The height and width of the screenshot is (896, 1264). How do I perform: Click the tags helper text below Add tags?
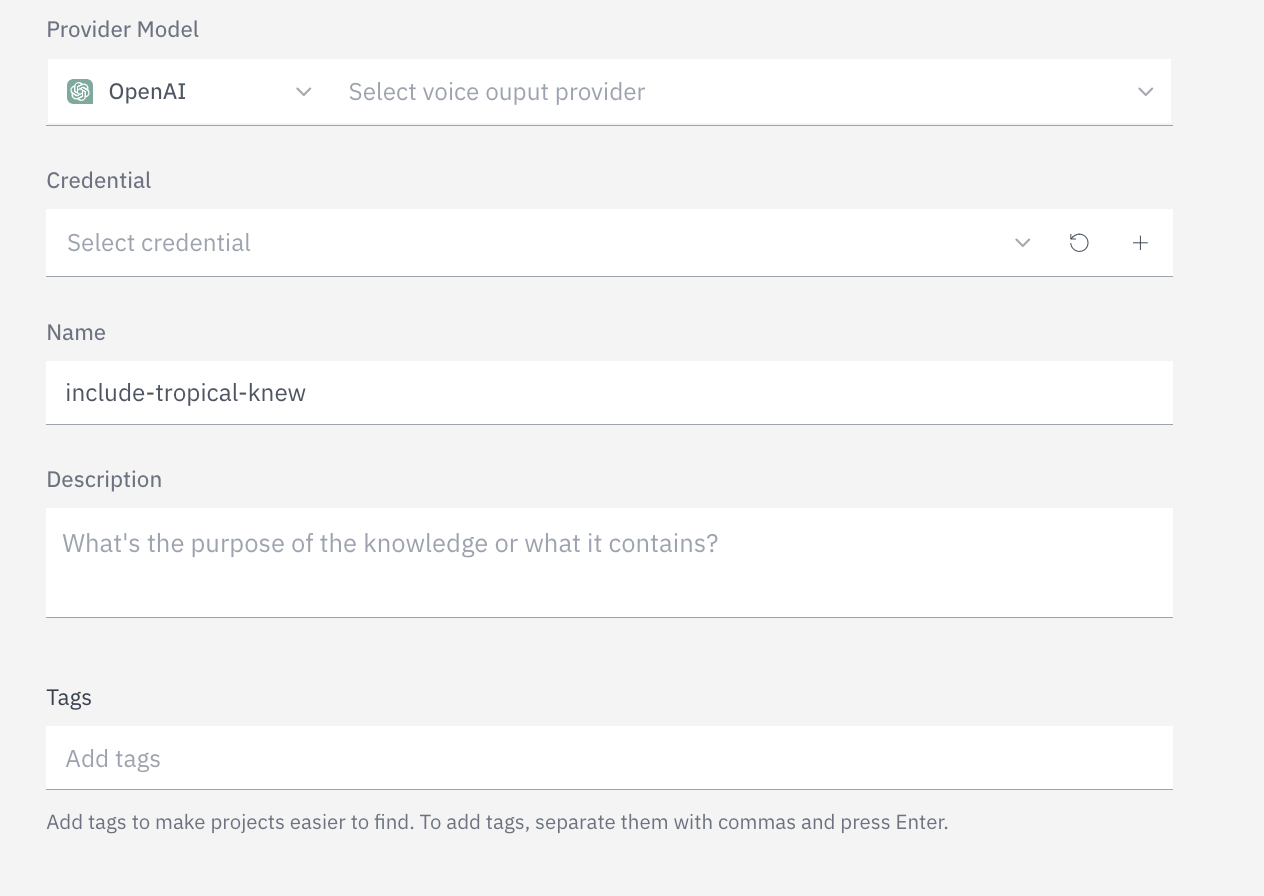tap(497, 821)
